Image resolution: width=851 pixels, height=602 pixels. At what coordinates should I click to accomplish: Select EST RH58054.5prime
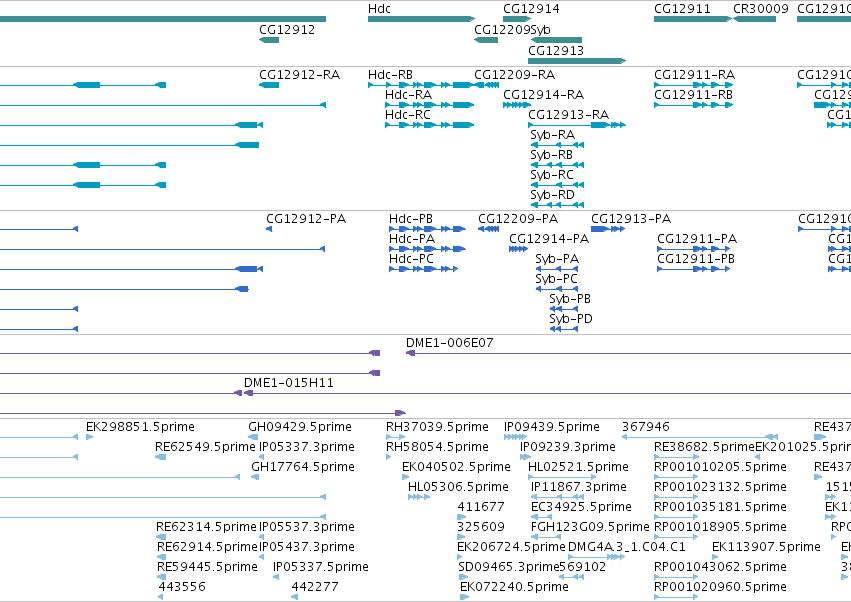(437, 447)
